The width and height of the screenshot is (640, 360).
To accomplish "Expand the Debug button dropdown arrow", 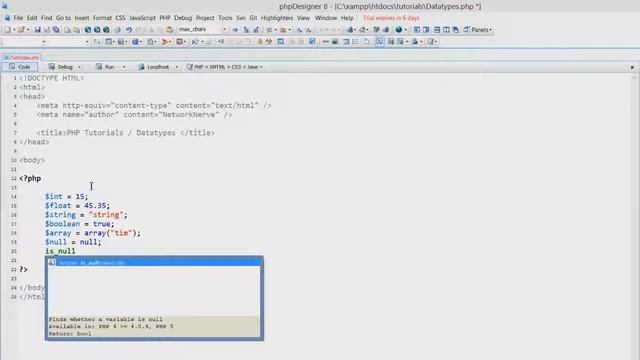I will click(79, 67).
